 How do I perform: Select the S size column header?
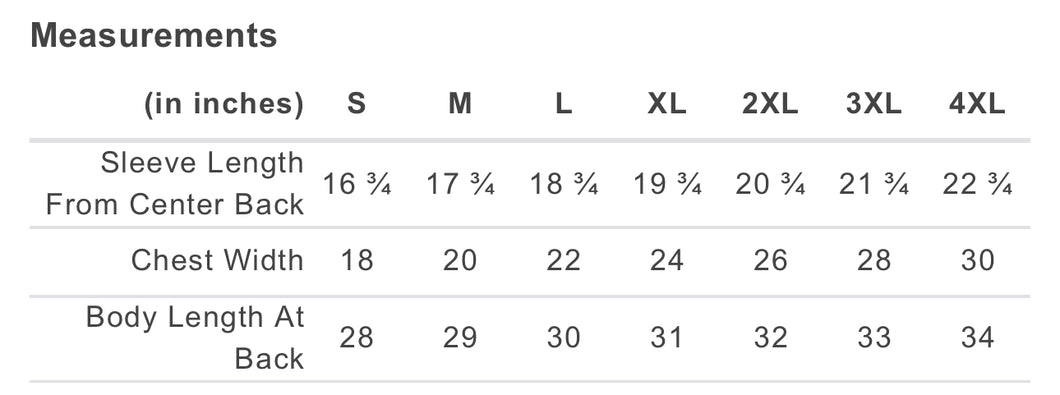click(x=356, y=104)
